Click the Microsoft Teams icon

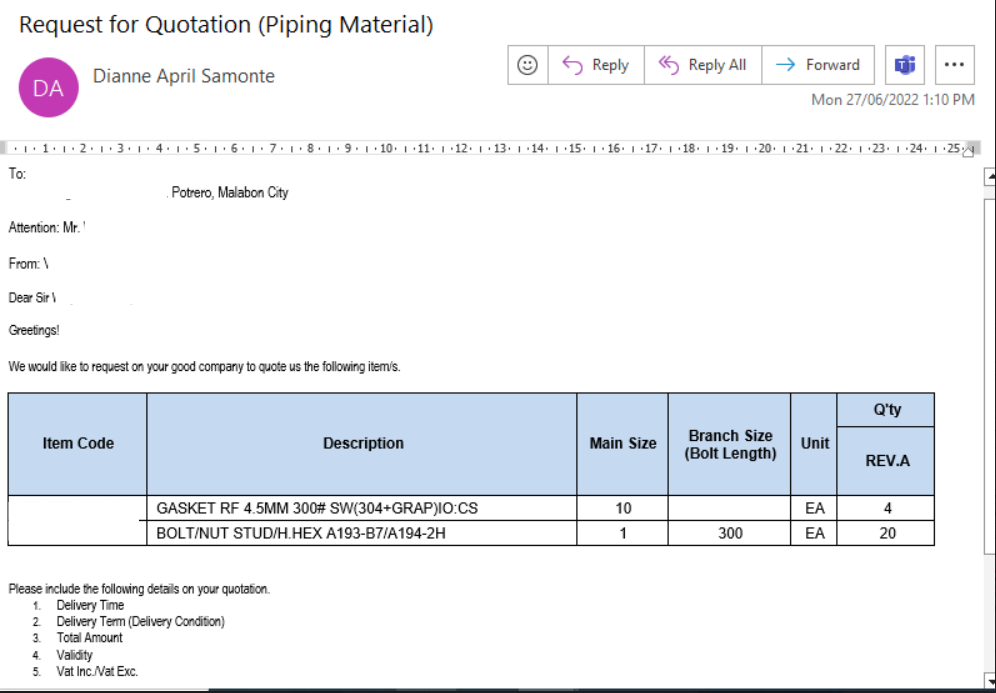point(905,65)
